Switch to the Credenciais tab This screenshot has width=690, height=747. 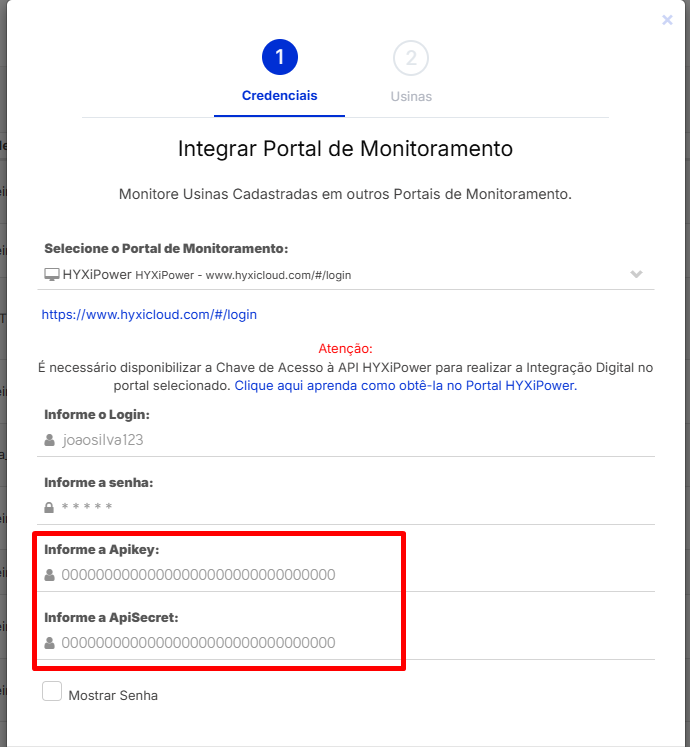click(x=279, y=96)
